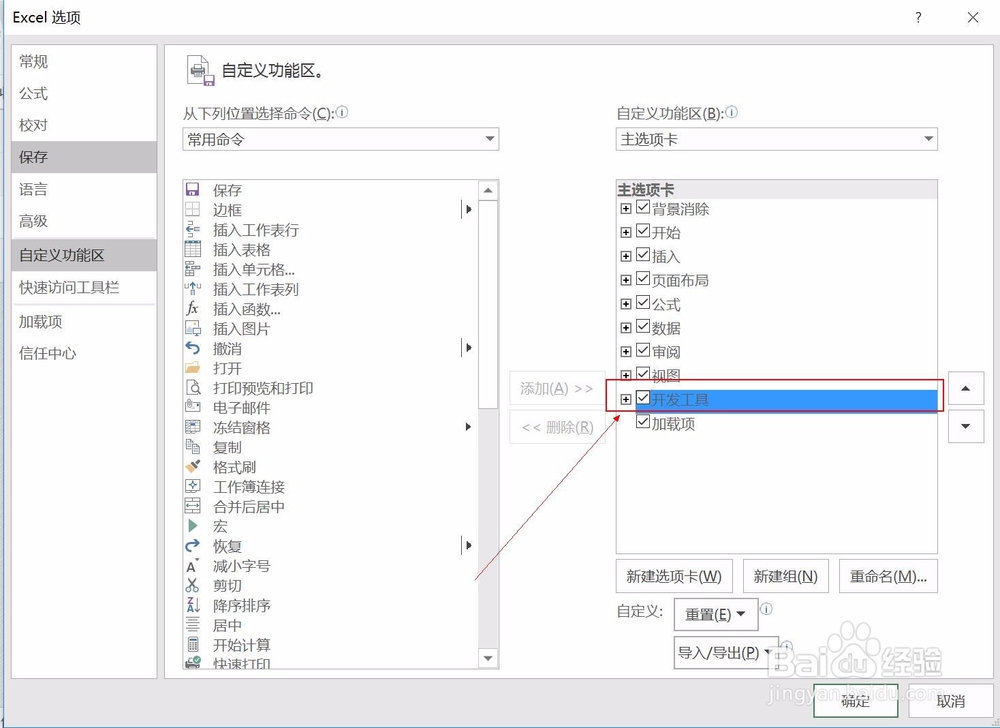The height and width of the screenshot is (728, 1000).
Task: Click the 添加(A) >> button
Action: coord(557,388)
